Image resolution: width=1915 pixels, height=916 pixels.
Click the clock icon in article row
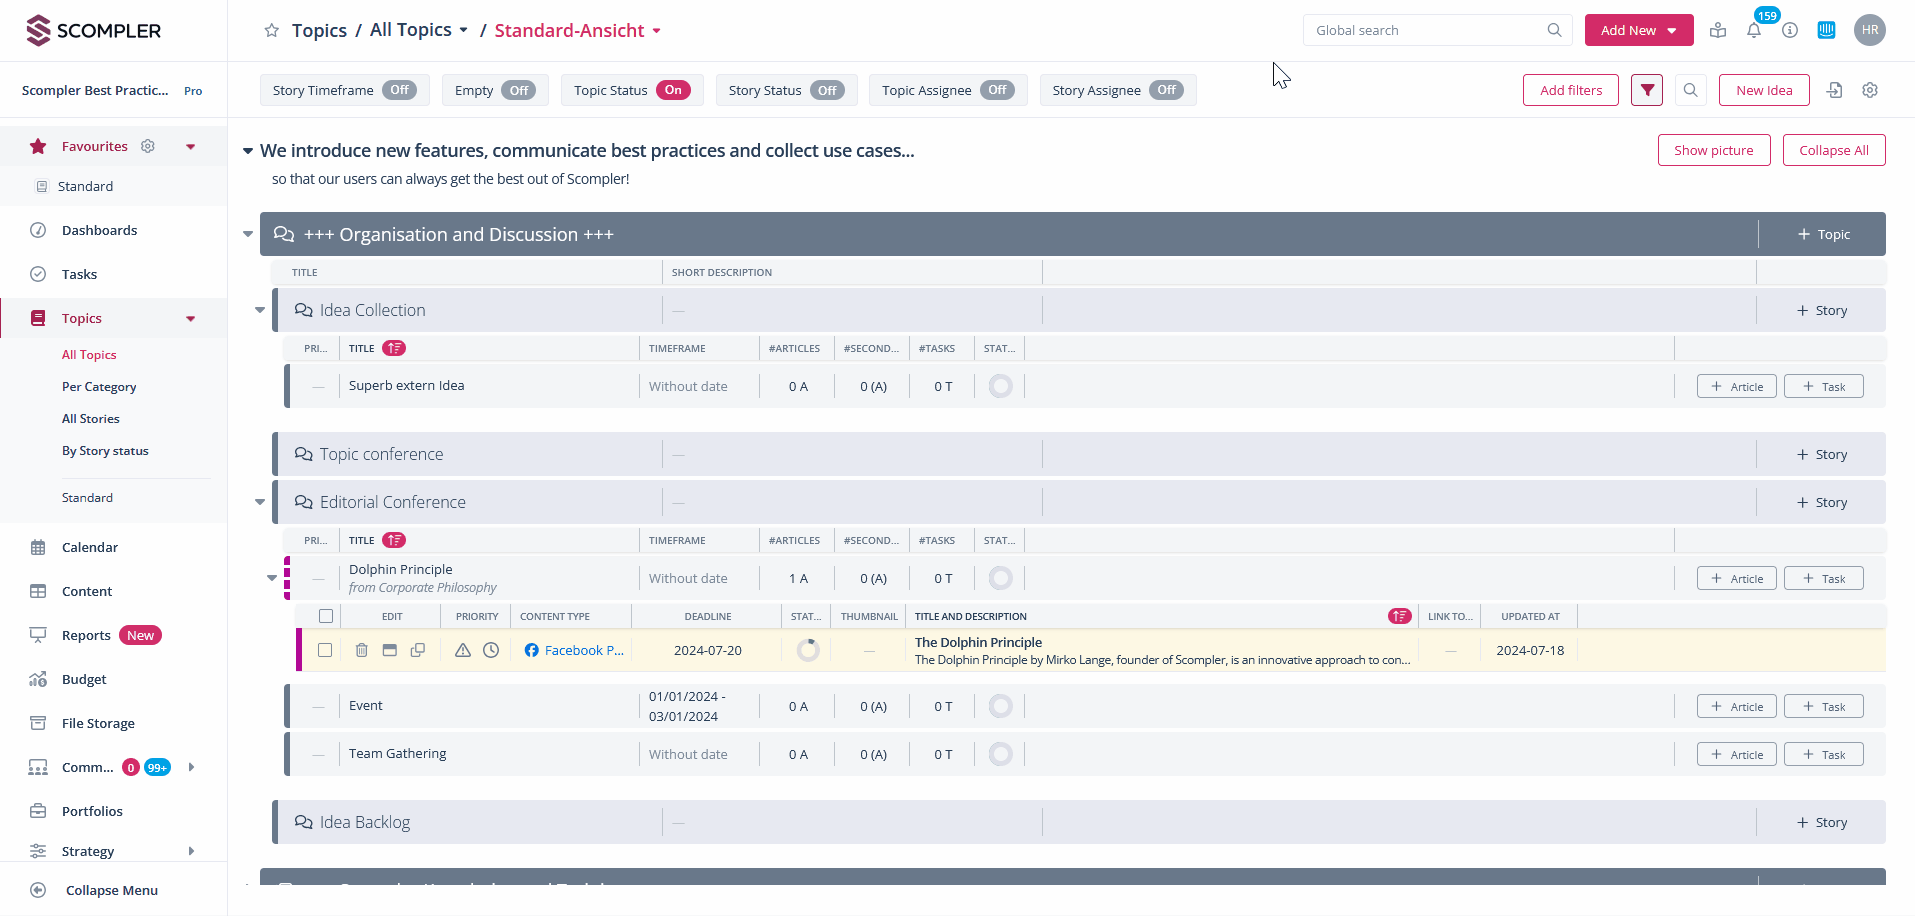[x=491, y=650]
